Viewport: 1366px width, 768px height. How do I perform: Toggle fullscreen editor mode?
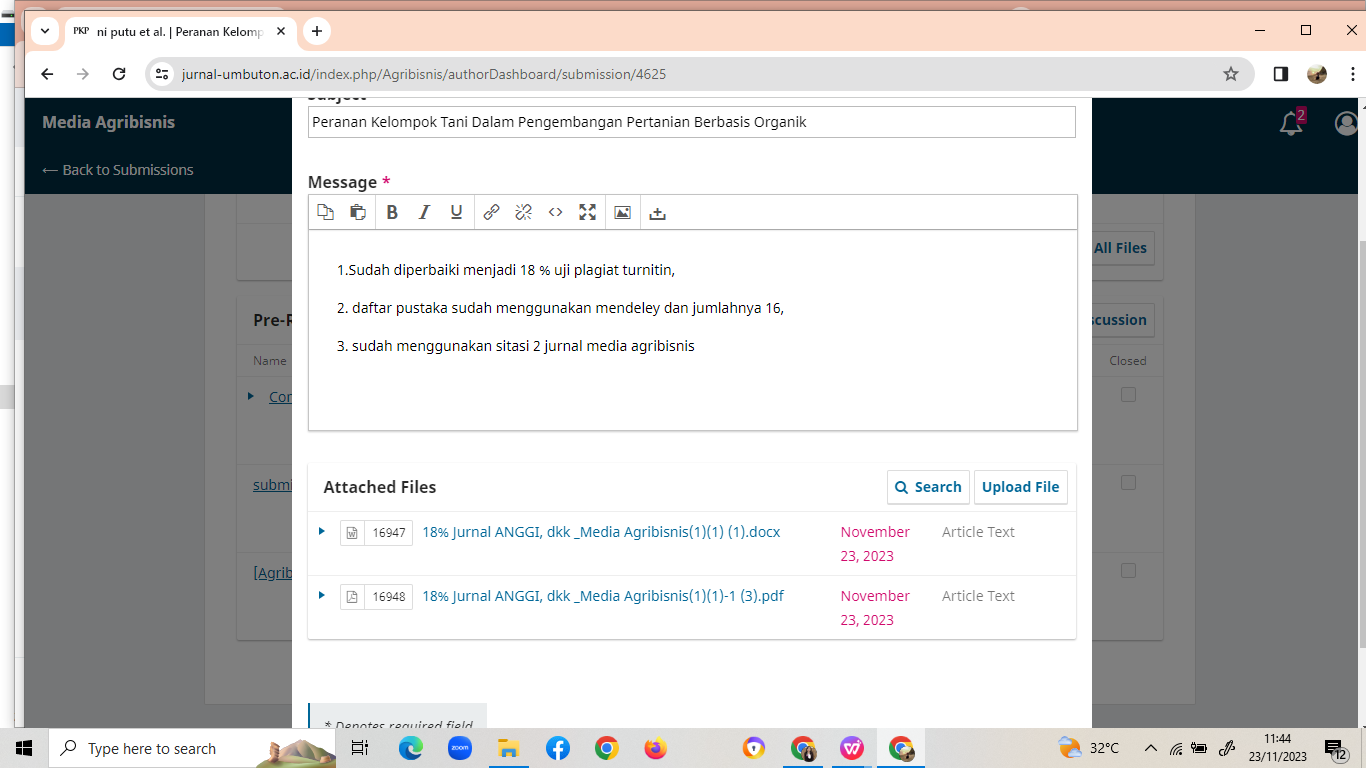coord(587,212)
